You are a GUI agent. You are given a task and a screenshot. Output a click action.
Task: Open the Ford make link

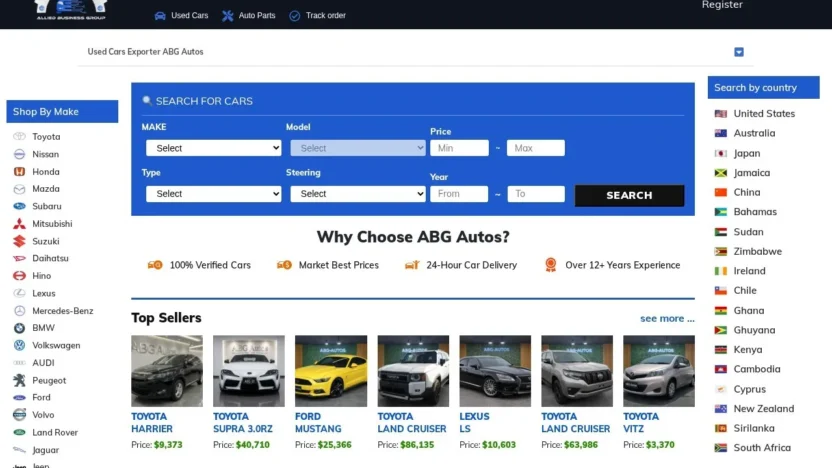point(41,397)
